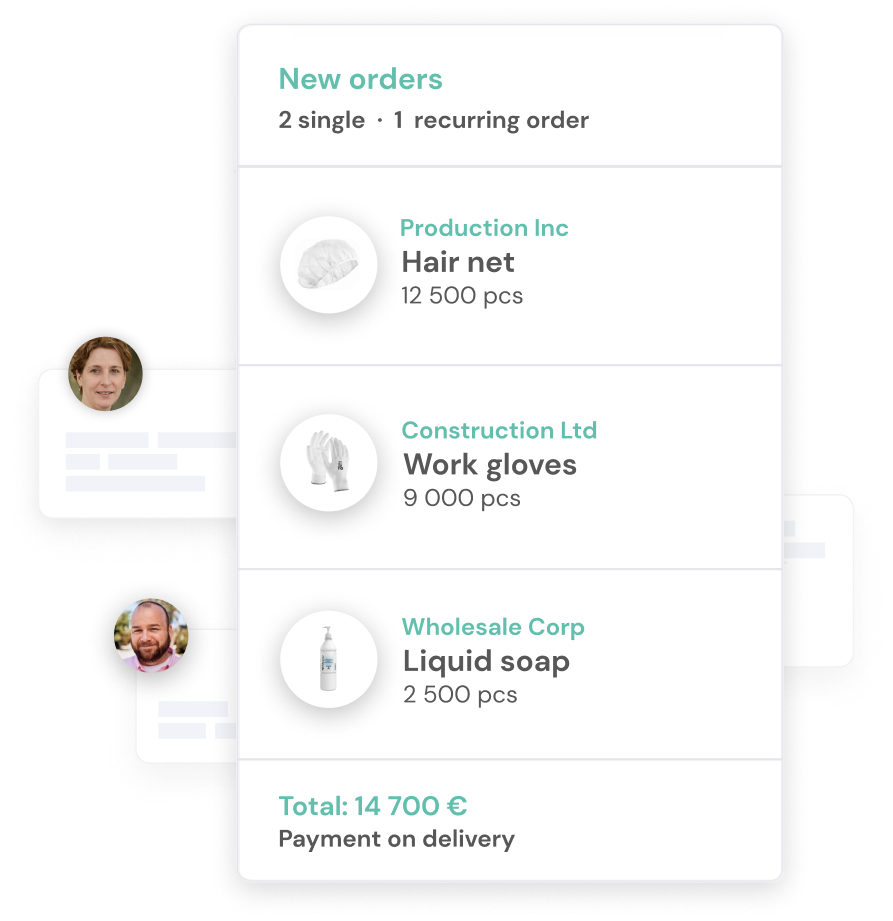Click the 9 000 pcs quantity
Image resolution: width=893 pixels, height=921 pixels.
click(x=462, y=498)
